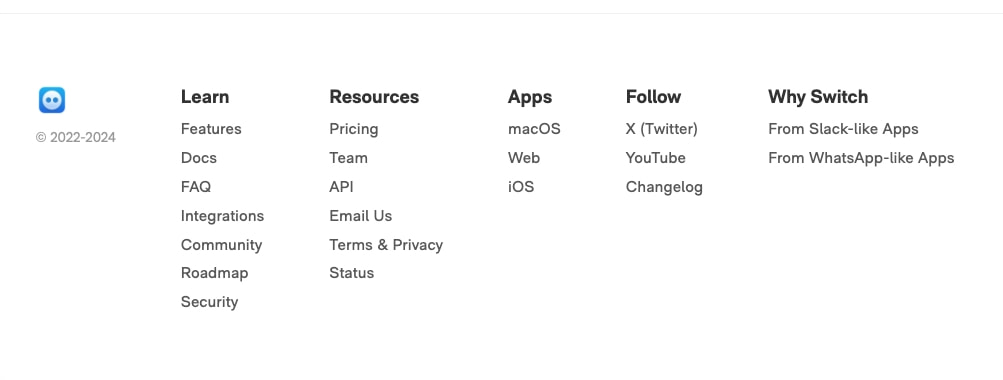The height and width of the screenshot is (380, 1003).
Task: Open the Docs page link
Action: click(199, 158)
